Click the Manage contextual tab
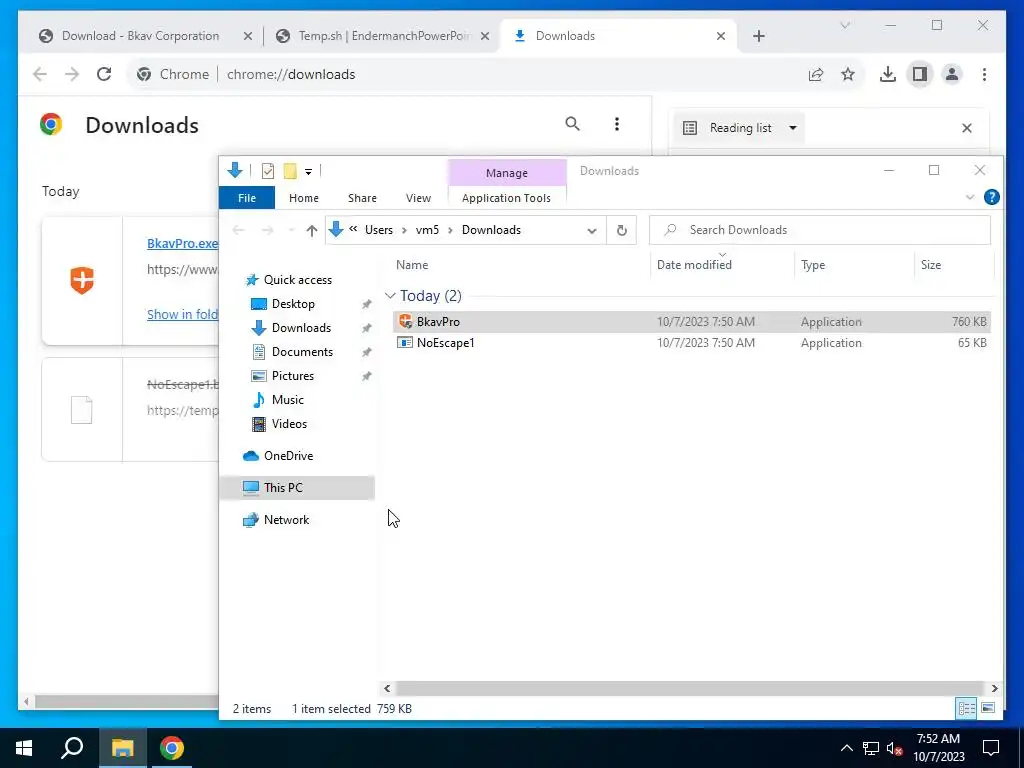 506,173
